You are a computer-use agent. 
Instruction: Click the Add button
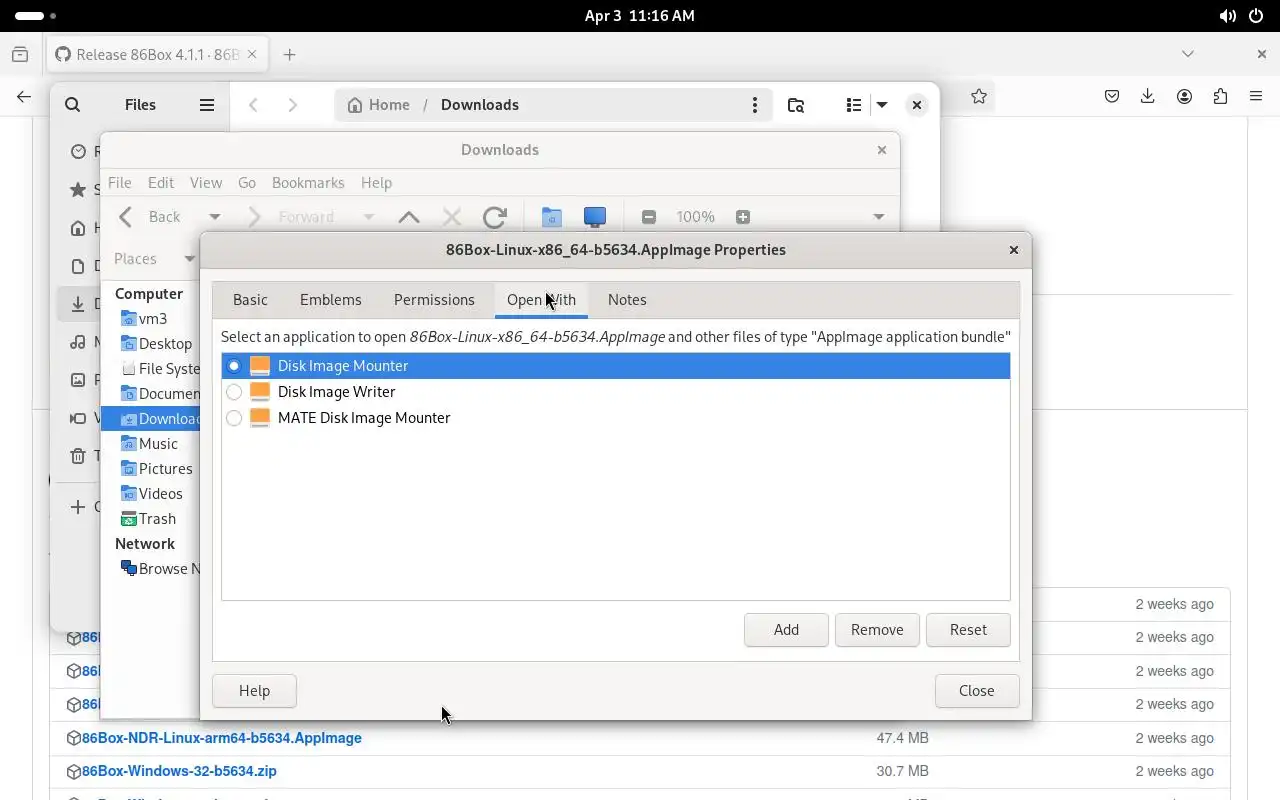[786, 630]
